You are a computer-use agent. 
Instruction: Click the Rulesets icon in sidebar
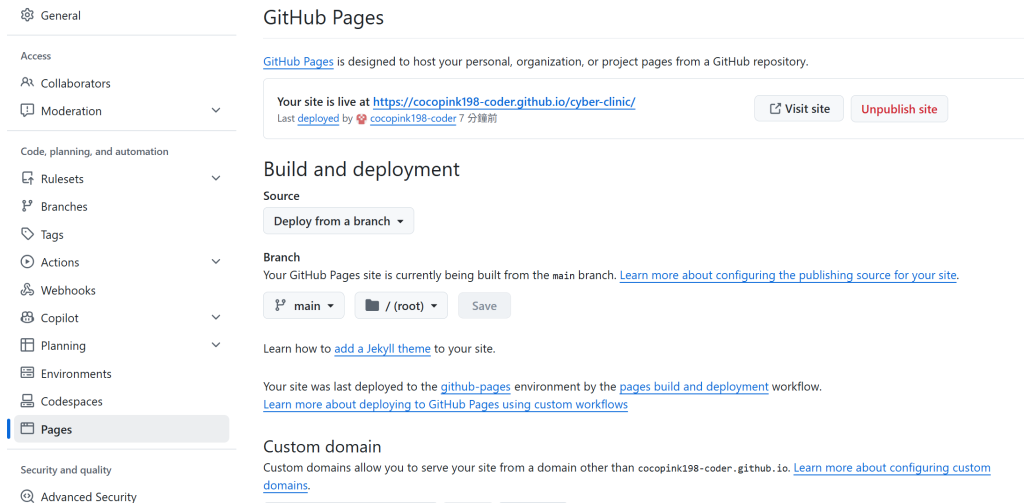point(27,178)
